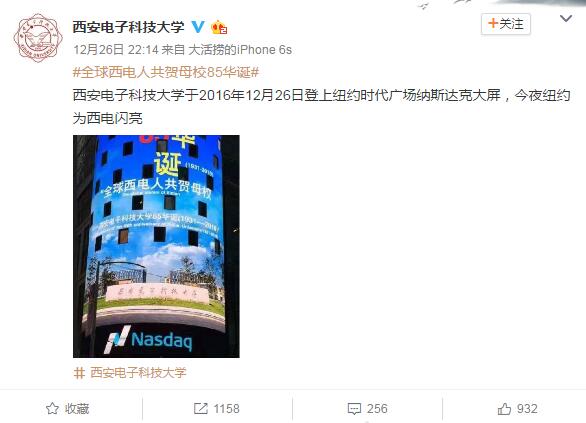Click the 收藏 favorite label

pyautogui.click(x=77, y=408)
